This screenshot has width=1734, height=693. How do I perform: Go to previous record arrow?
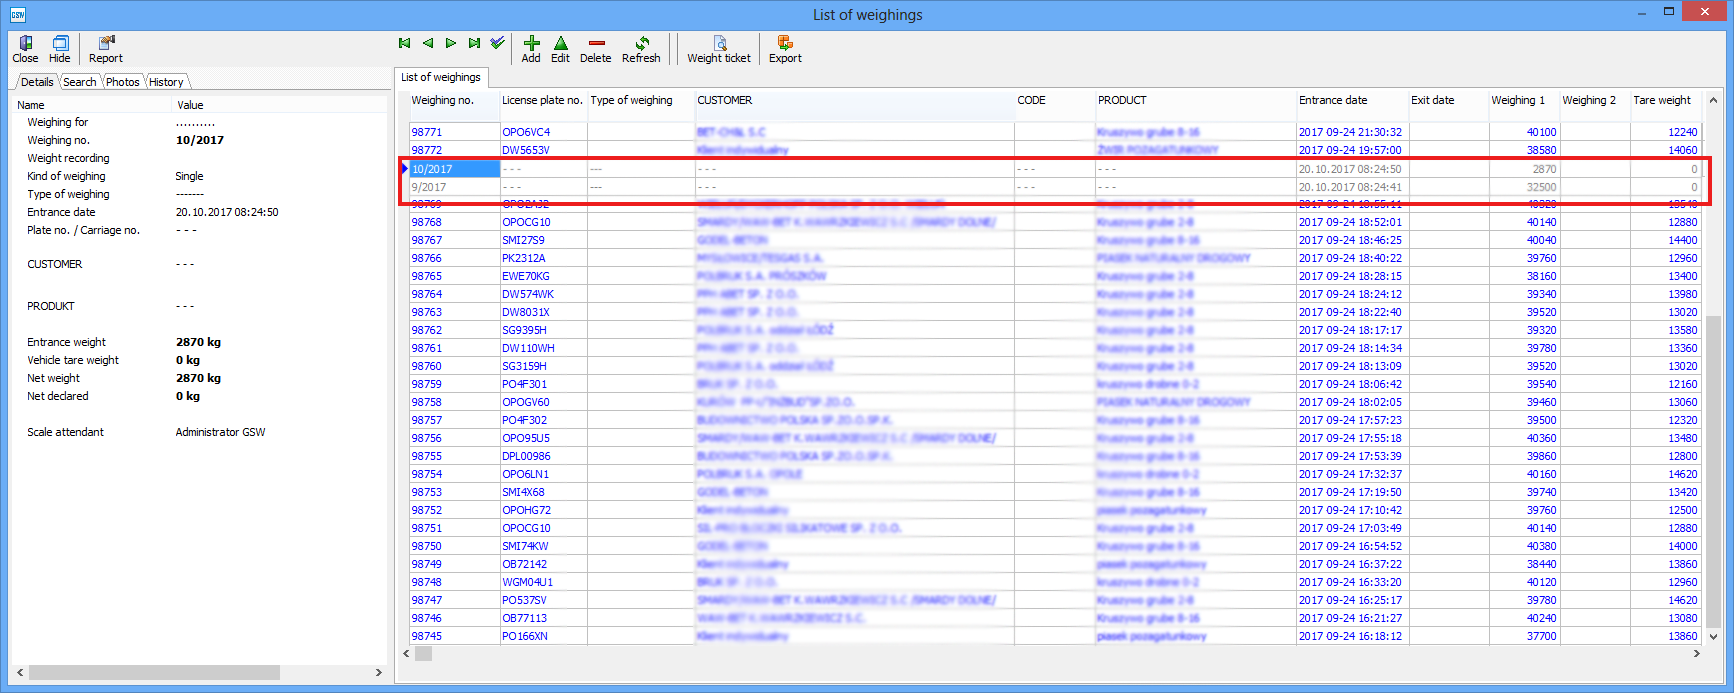coord(428,43)
